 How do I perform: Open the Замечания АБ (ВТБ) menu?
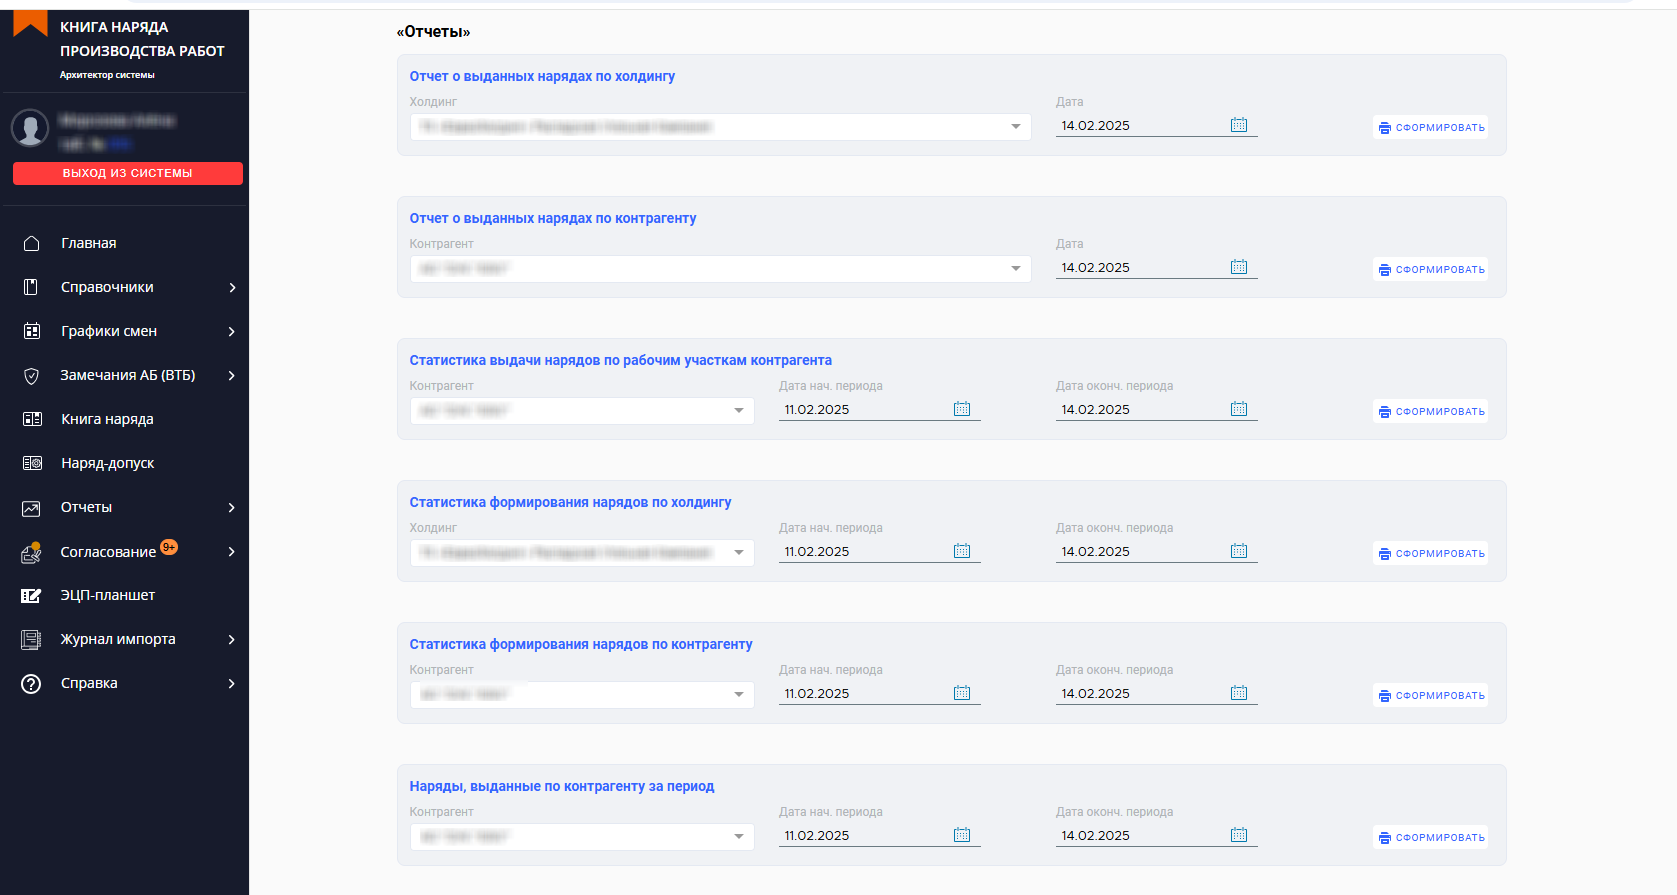(127, 375)
